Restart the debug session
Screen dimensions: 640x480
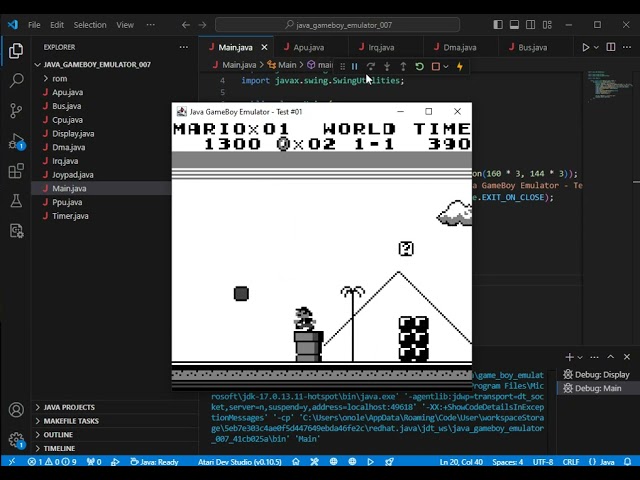point(419,66)
